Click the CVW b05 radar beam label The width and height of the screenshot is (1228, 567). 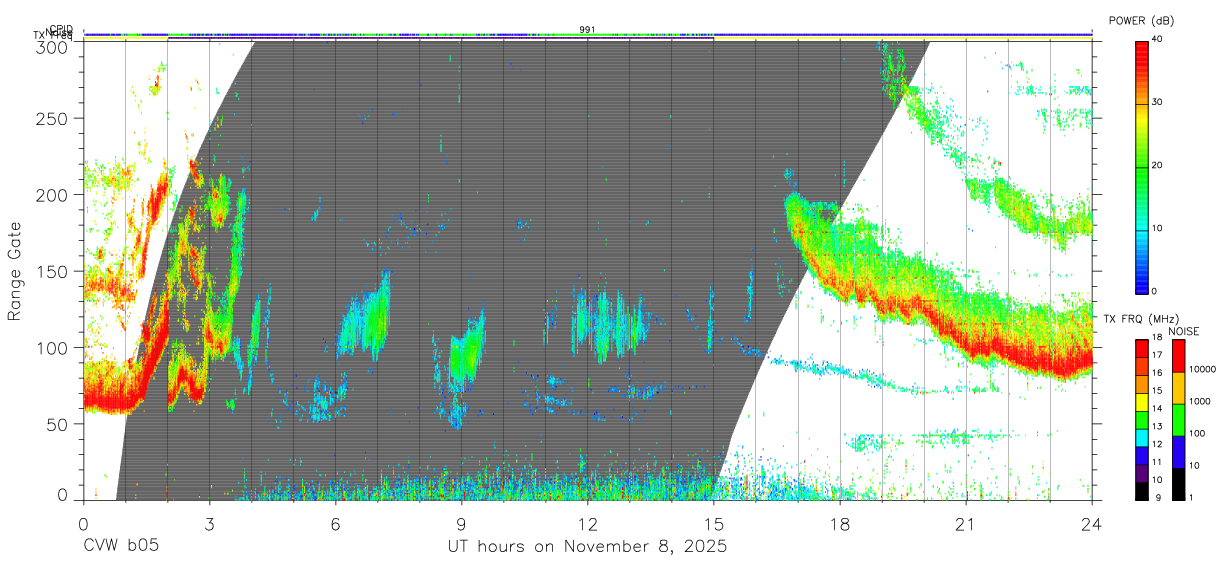121,547
